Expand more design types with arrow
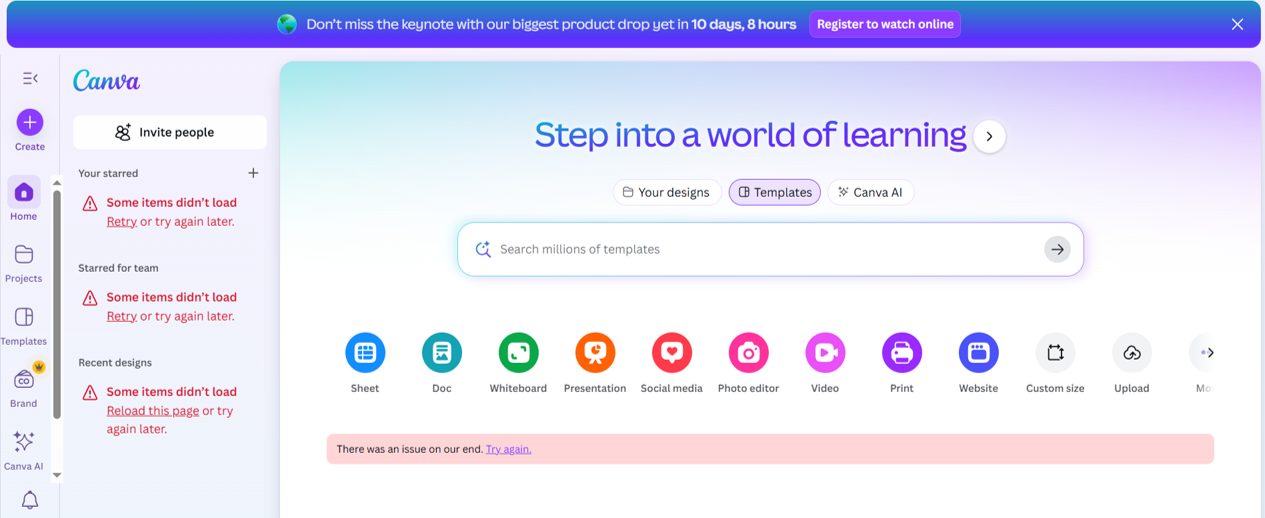1265x518 pixels. pos(1210,353)
